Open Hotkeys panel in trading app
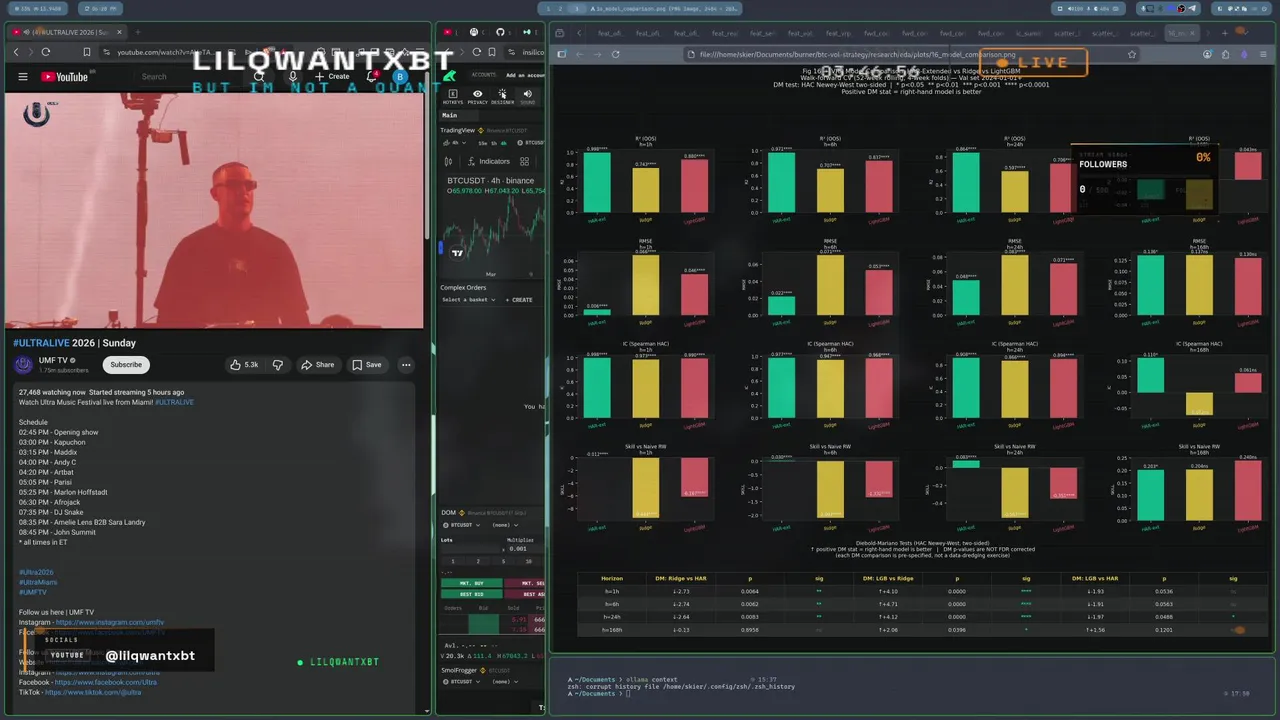The width and height of the screenshot is (1280, 720). [x=453, y=97]
